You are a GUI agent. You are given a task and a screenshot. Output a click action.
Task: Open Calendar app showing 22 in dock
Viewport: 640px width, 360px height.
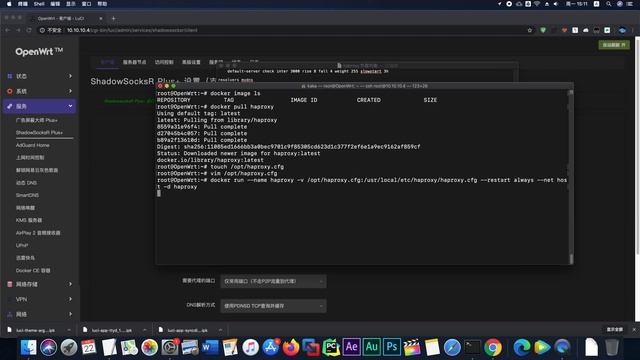pos(89,348)
